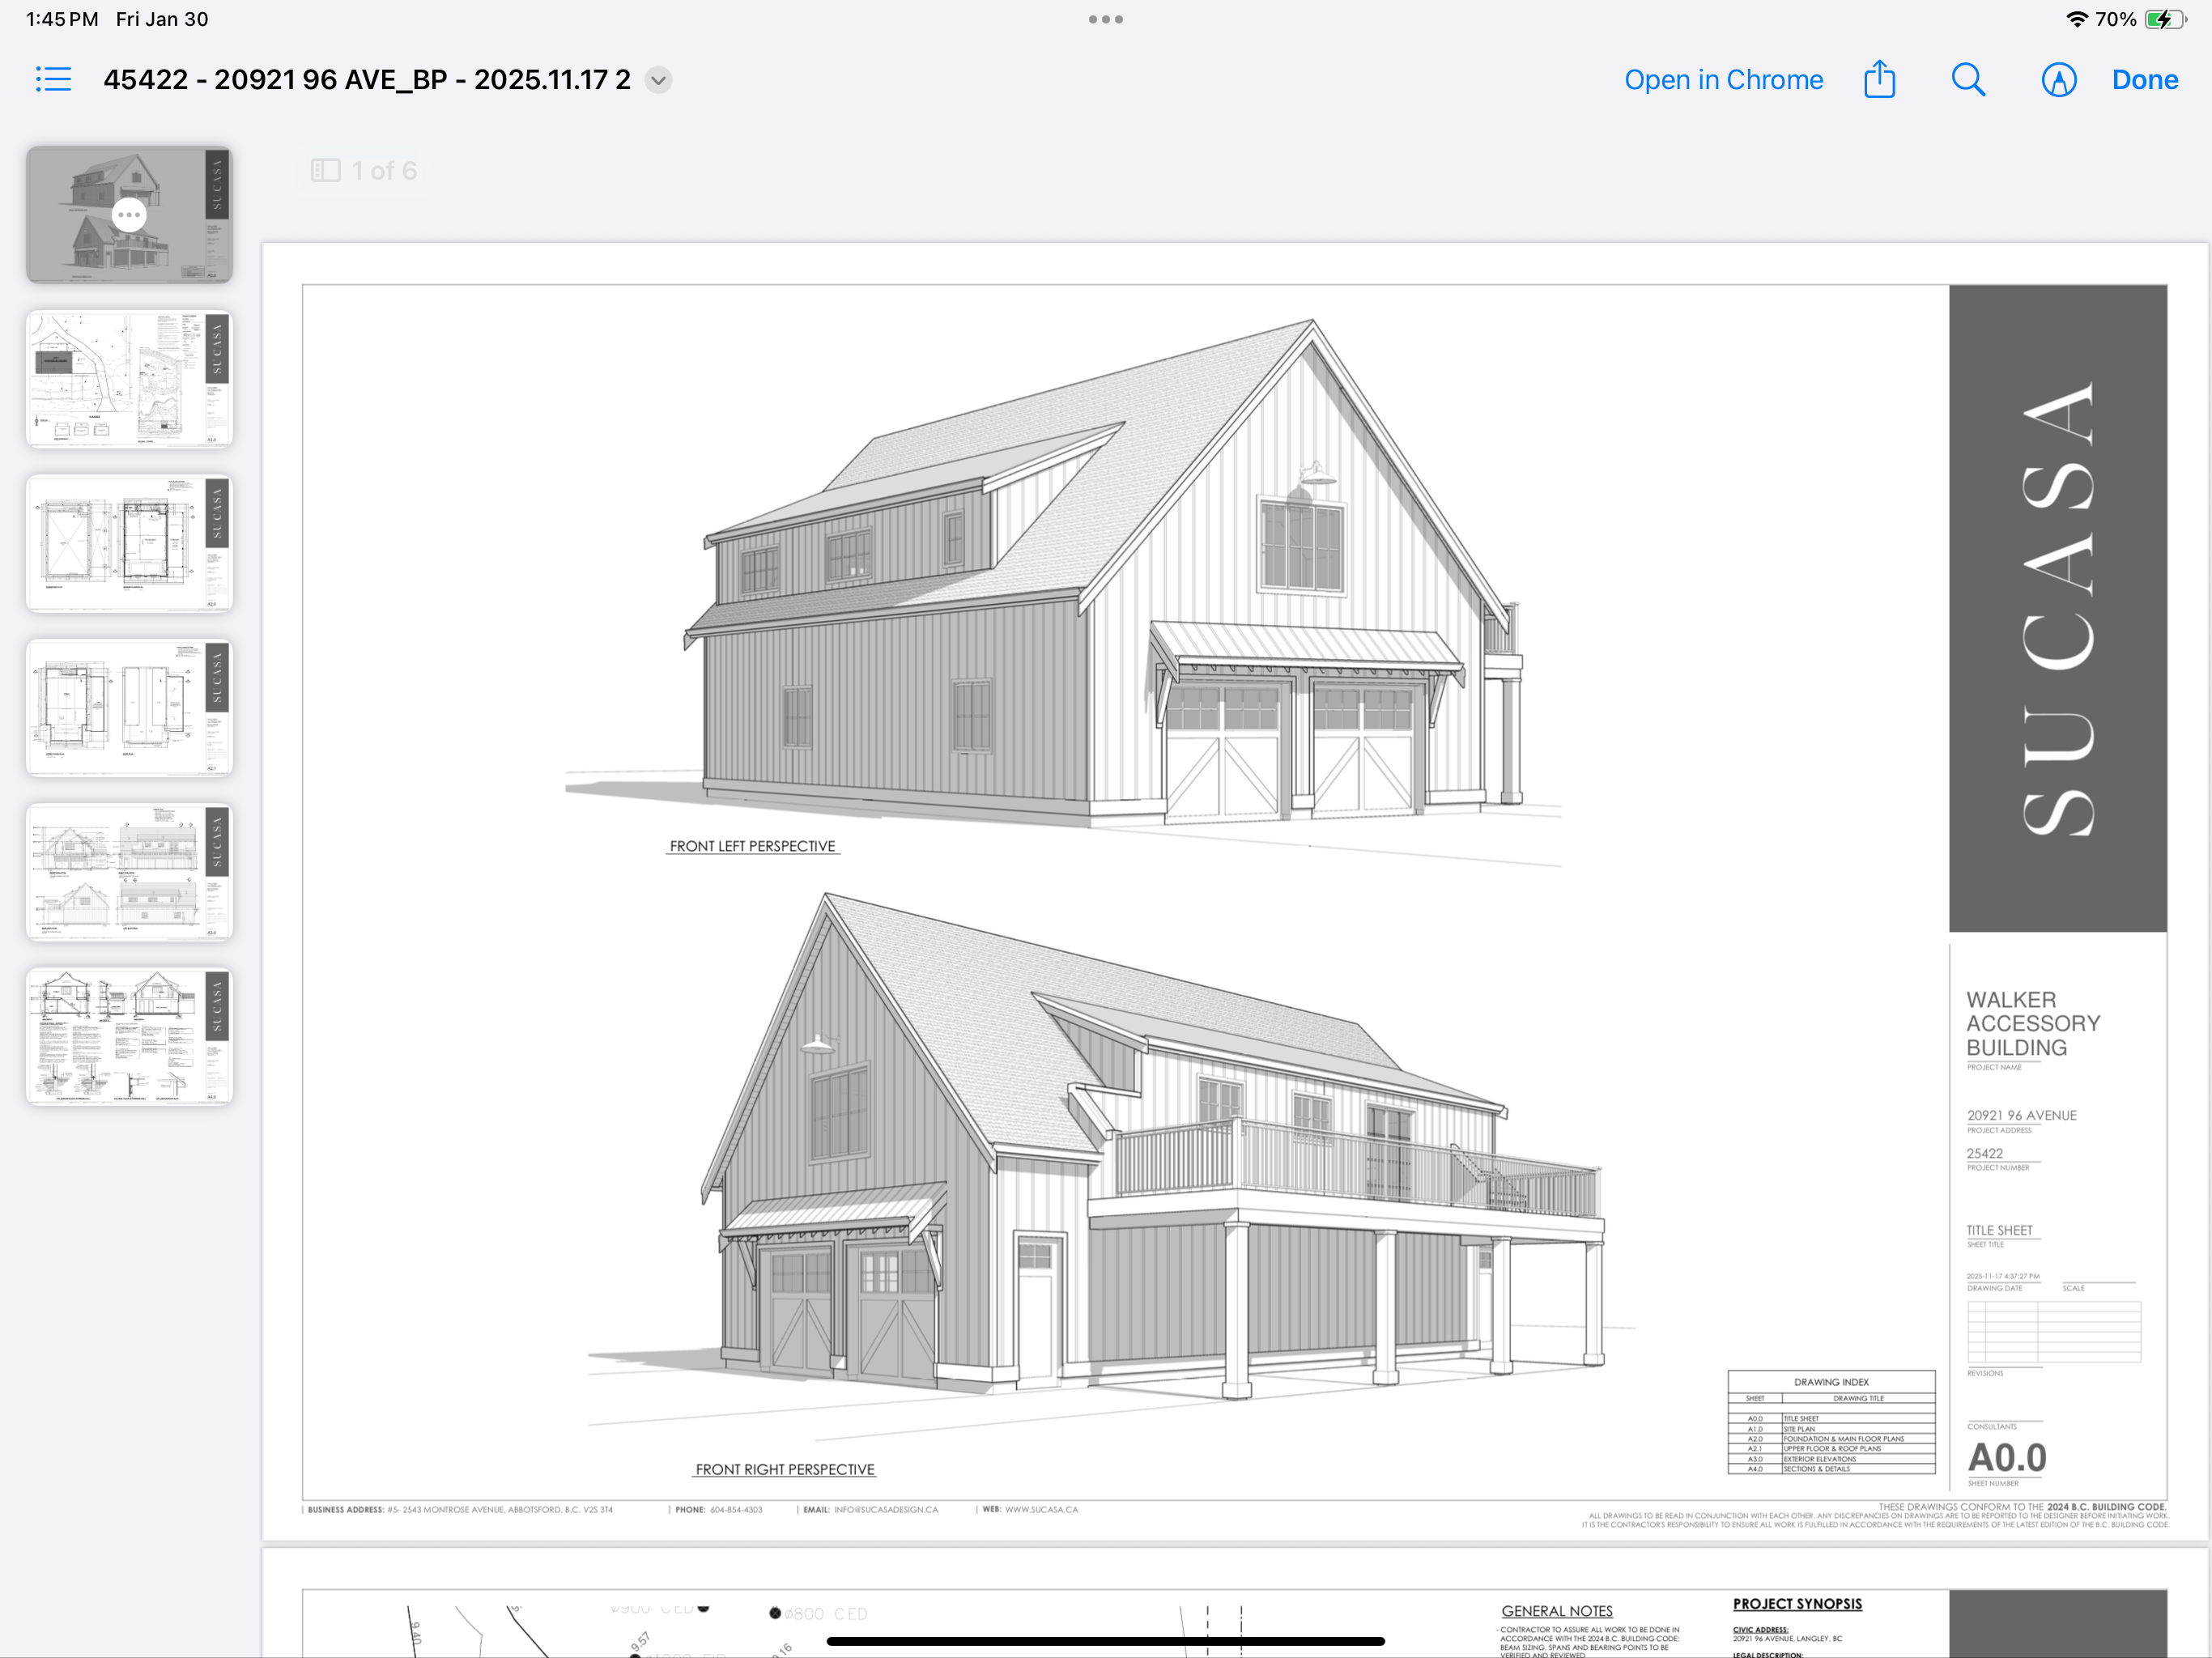The width and height of the screenshot is (2212, 1658).
Task: Expand the document title chevron dropdown
Action: tap(658, 80)
